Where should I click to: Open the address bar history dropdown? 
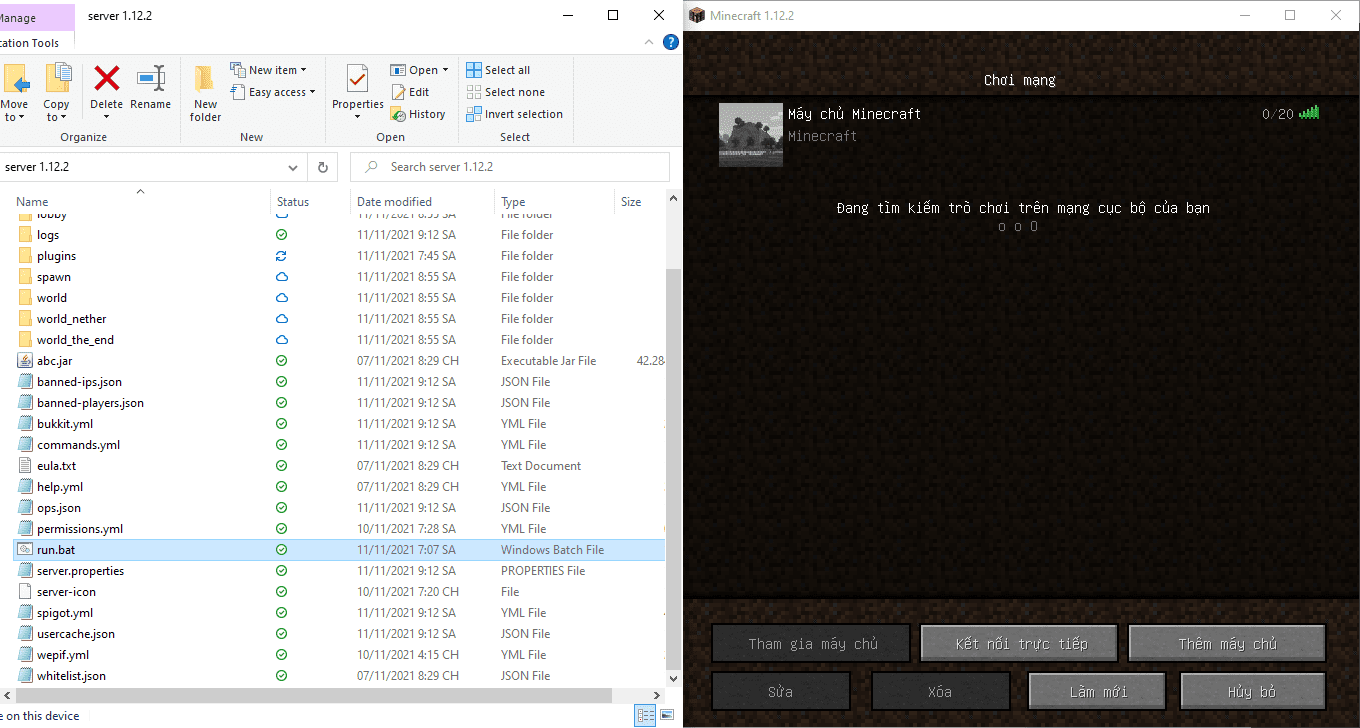pyautogui.click(x=293, y=167)
